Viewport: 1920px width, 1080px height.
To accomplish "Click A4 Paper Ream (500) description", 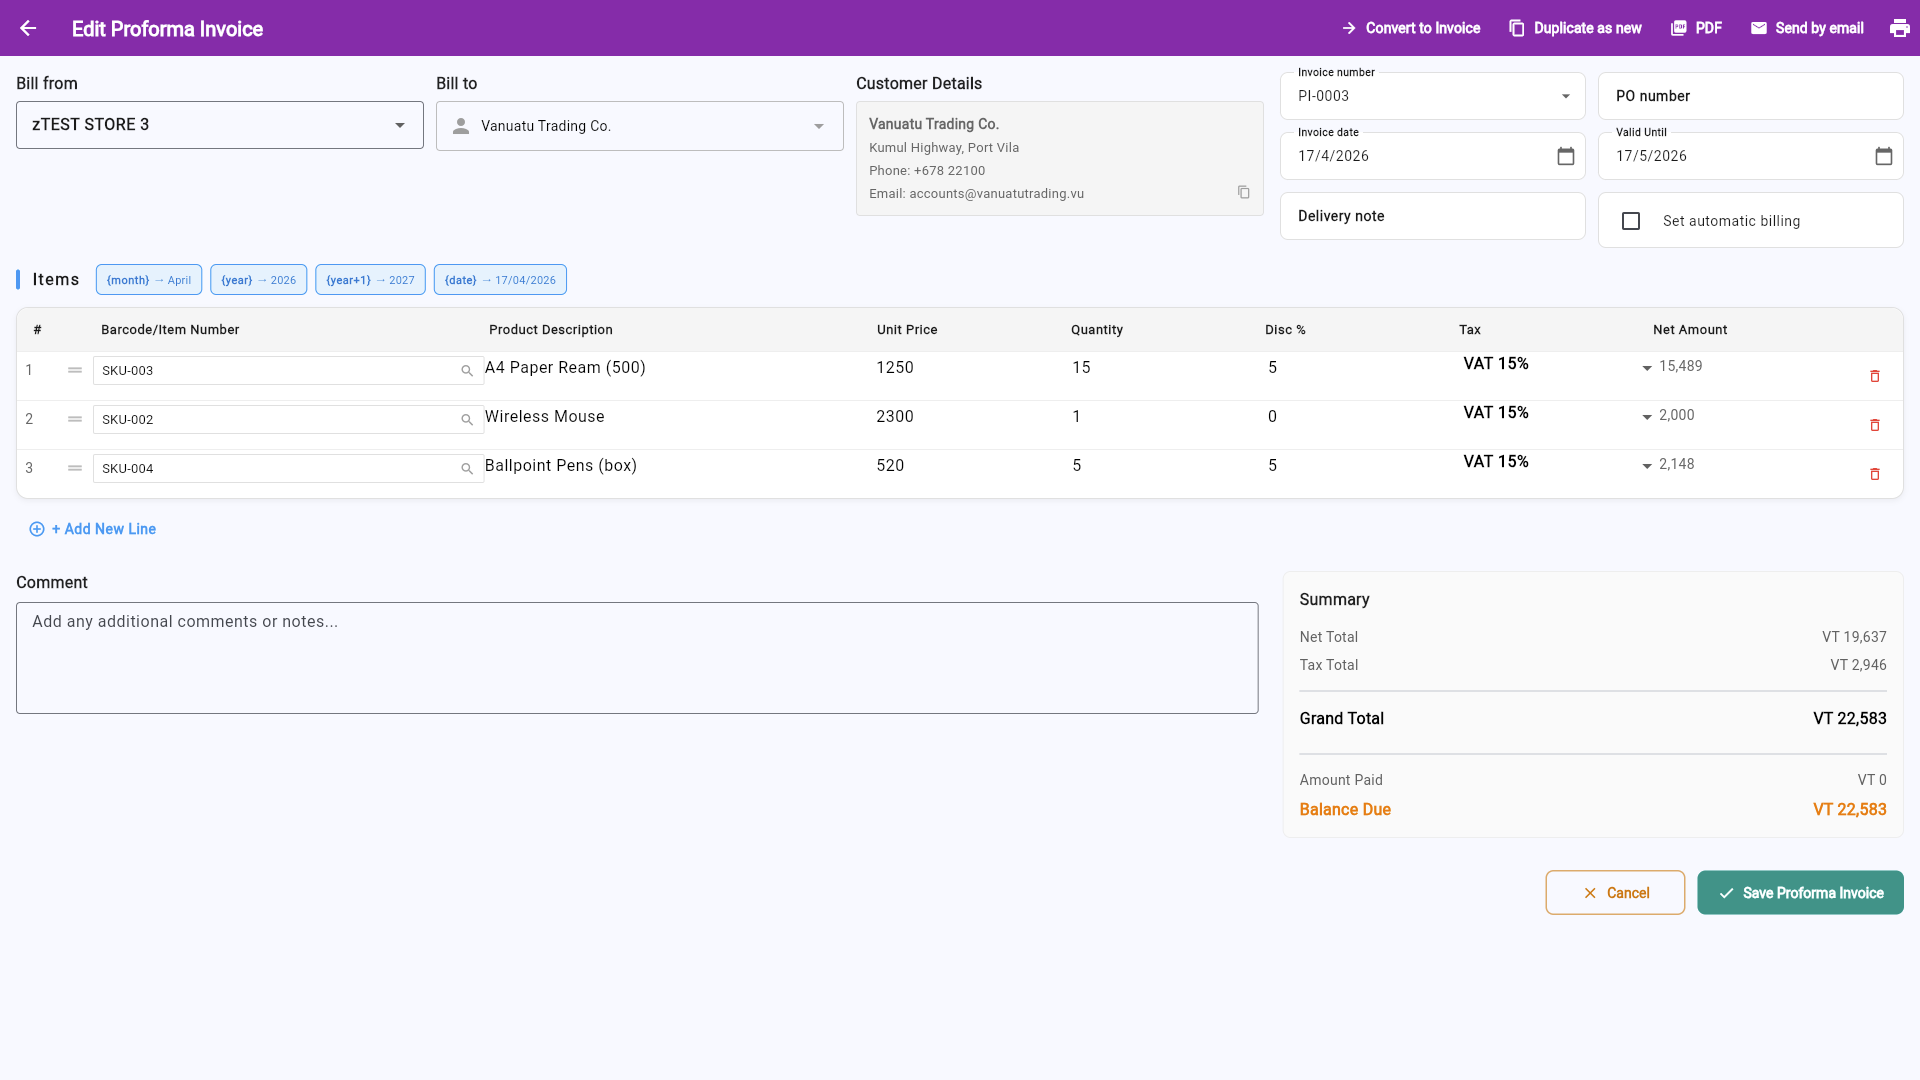I will (x=565, y=368).
